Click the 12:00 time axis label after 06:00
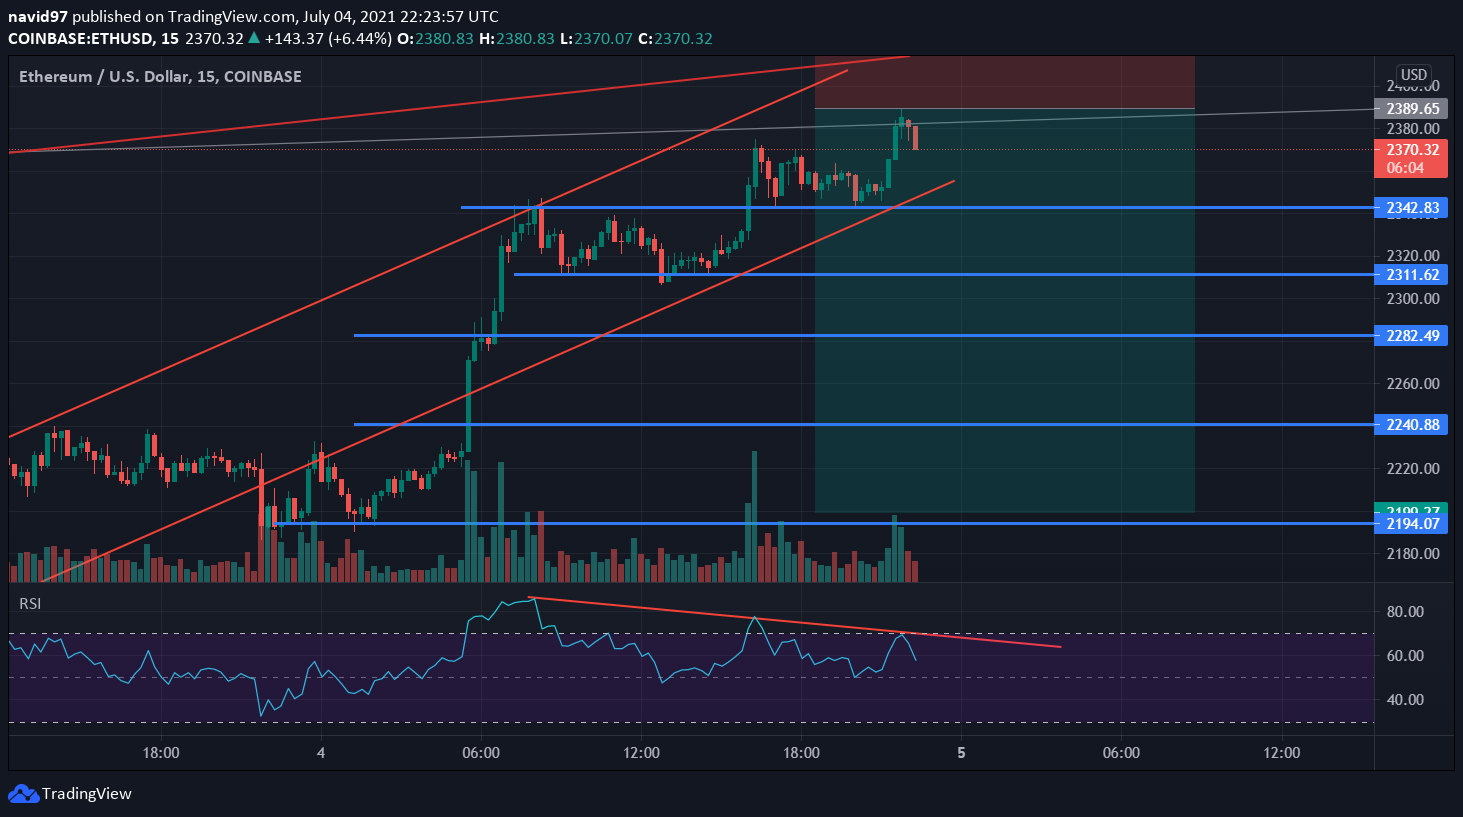 [x=641, y=752]
